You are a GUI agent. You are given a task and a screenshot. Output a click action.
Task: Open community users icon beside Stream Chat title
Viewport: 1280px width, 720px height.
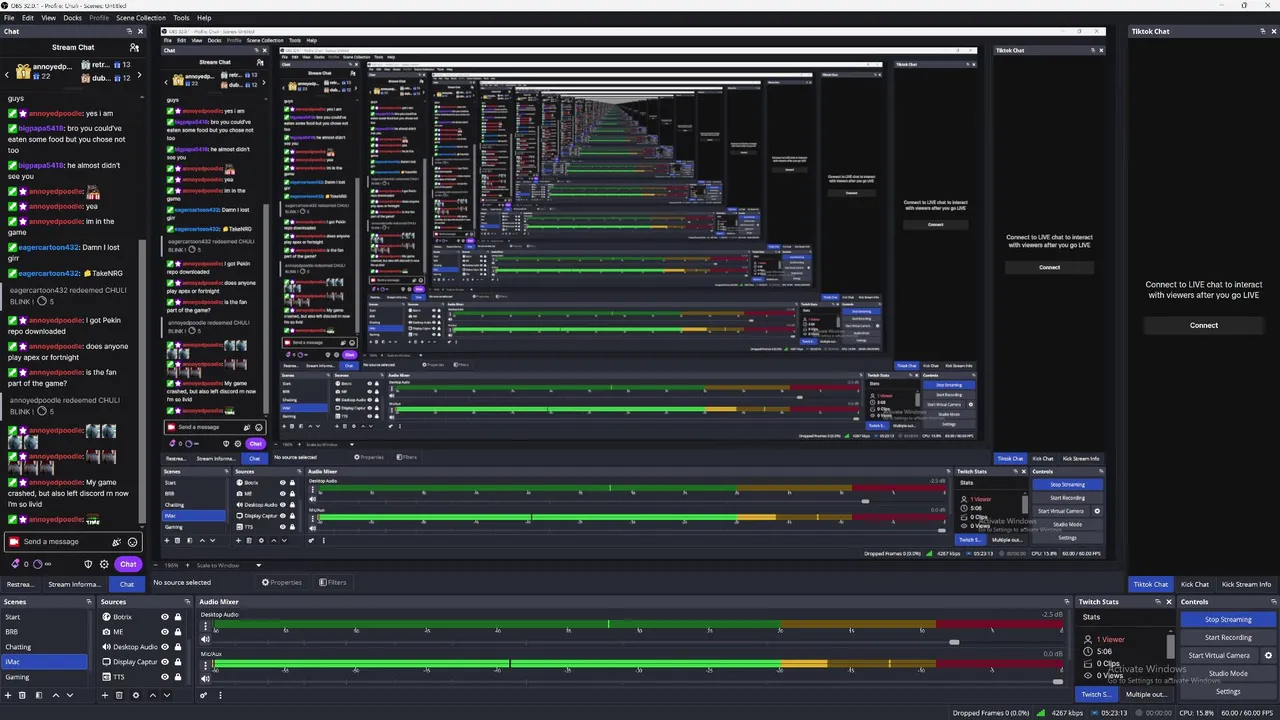coord(134,47)
